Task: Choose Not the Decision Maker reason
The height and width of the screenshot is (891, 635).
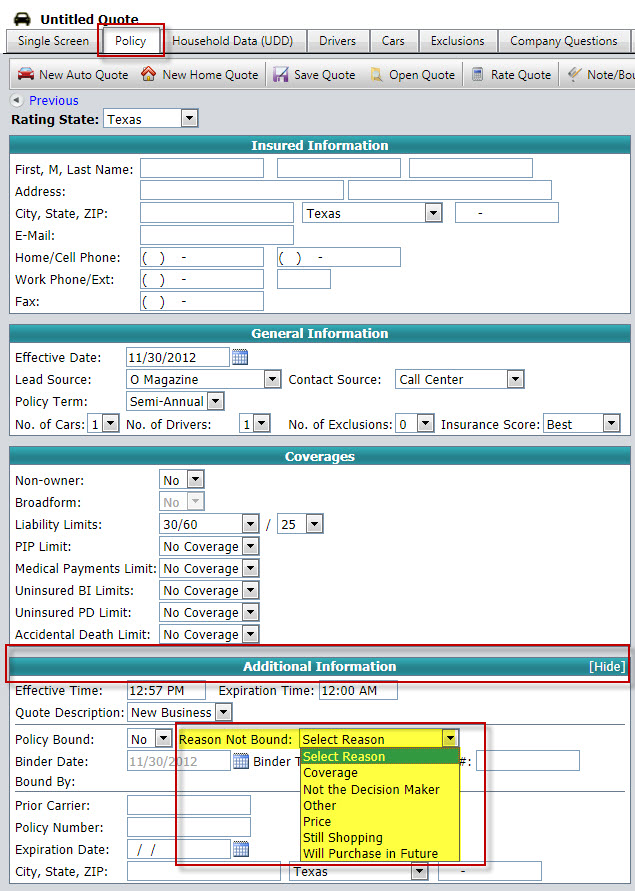Action: (x=380, y=789)
